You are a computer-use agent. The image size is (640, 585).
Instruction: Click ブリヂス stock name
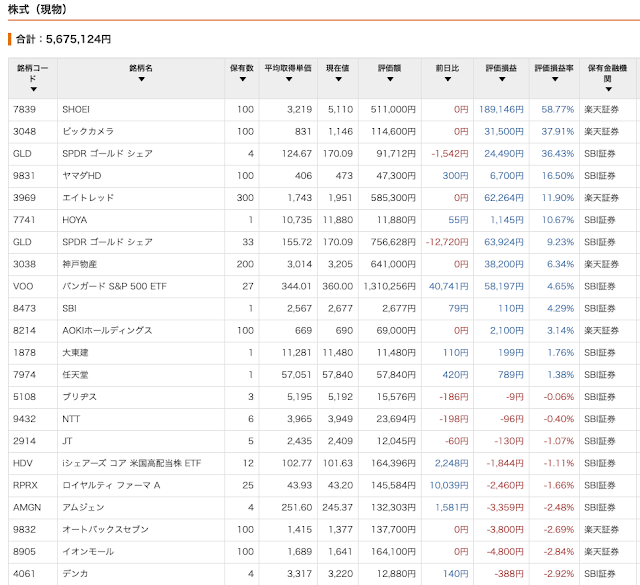[x=79, y=397]
